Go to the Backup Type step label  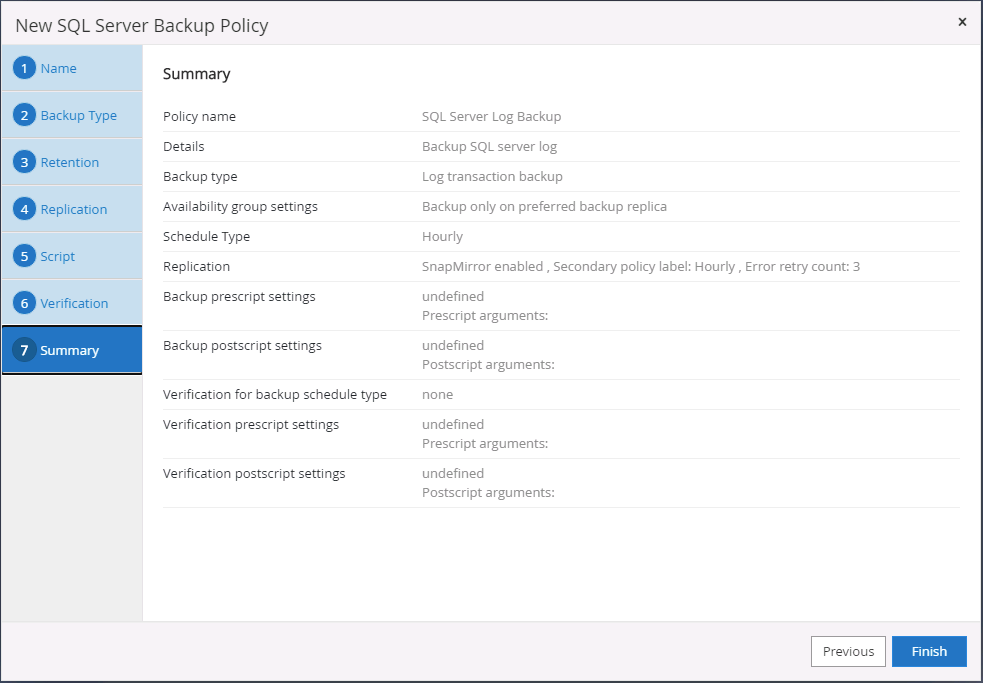coord(78,115)
